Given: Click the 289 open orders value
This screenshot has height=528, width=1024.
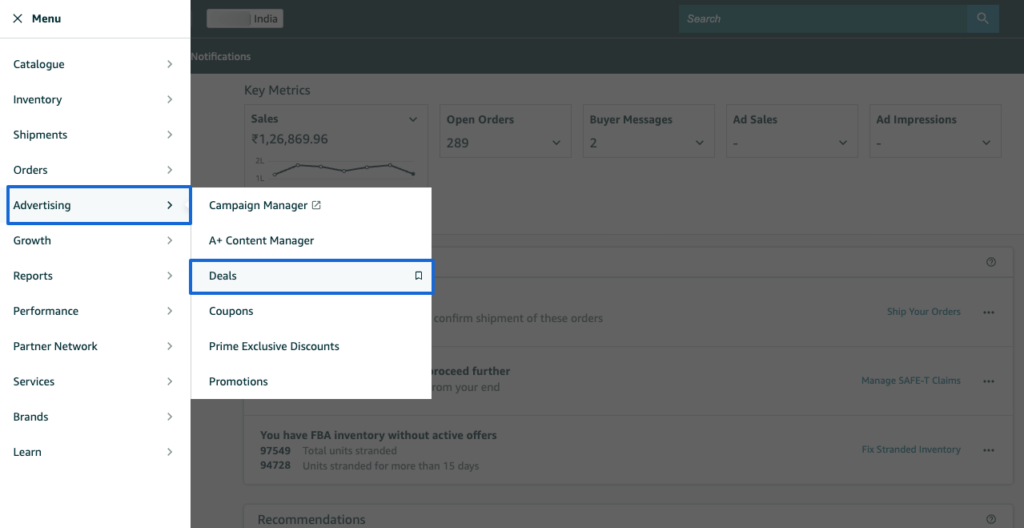Looking at the screenshot, I should (x=458, y=142).
